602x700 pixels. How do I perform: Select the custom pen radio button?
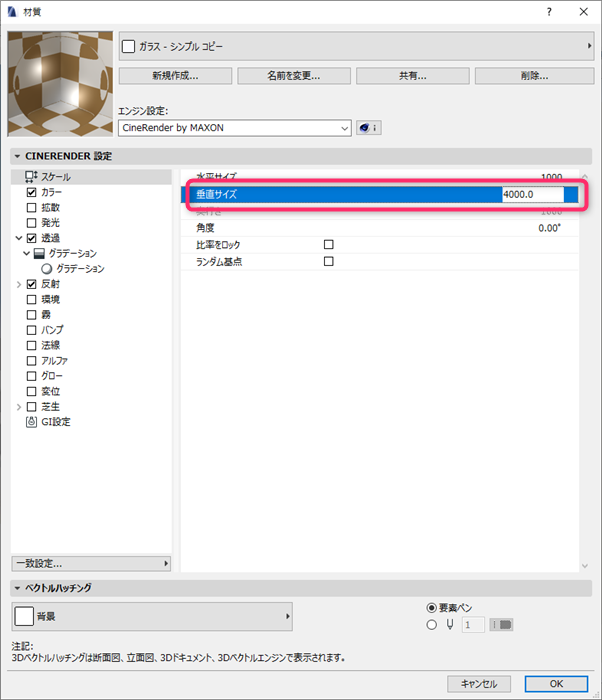431,625
